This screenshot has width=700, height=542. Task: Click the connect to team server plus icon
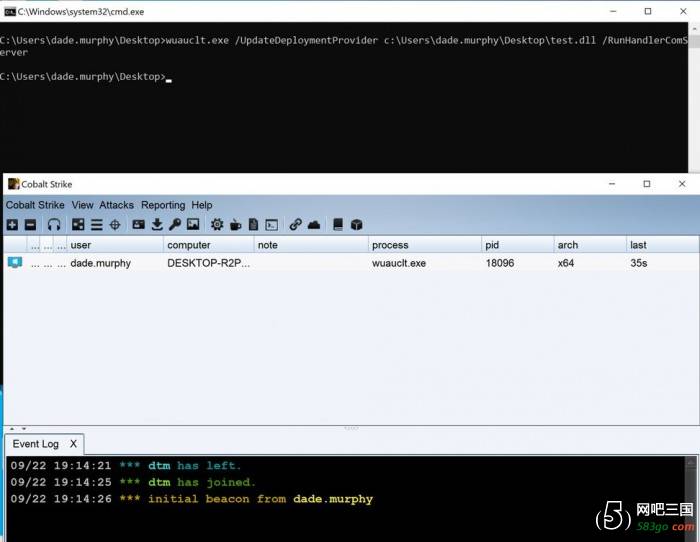point(12,225)
